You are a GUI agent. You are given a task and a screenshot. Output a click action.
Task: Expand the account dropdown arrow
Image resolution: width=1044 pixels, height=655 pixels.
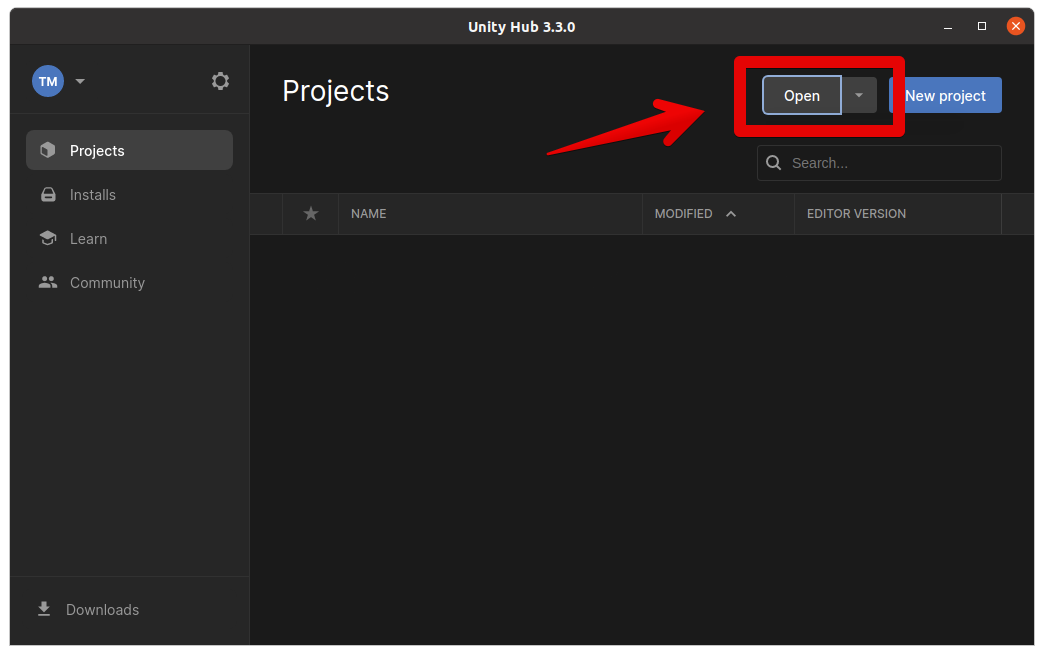coord(80,81)
